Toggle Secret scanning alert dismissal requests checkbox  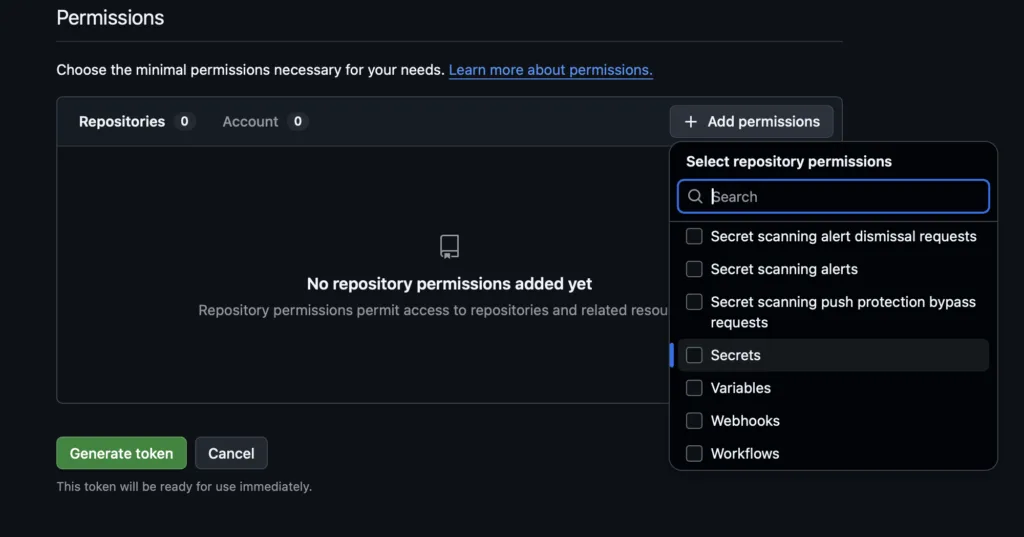coord(694,237)
